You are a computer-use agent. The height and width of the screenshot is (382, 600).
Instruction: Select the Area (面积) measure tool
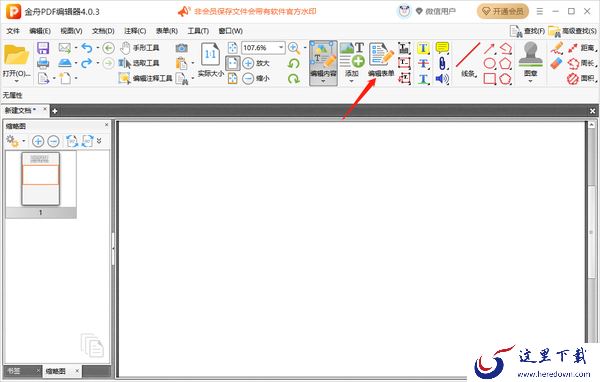click(x=582, y=78)
